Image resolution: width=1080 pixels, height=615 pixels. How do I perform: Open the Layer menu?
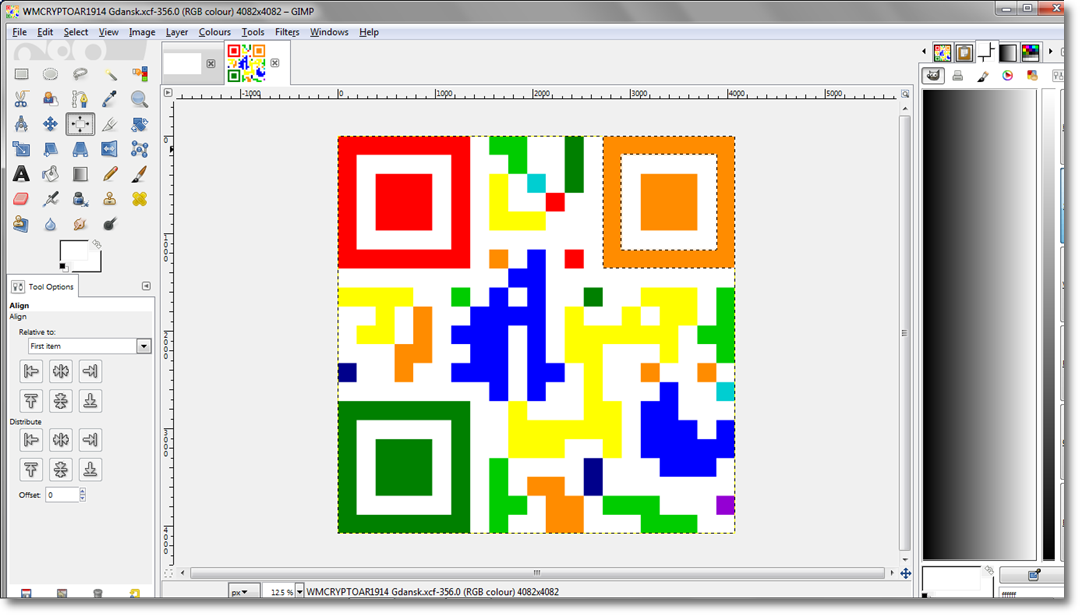point(176,32)
